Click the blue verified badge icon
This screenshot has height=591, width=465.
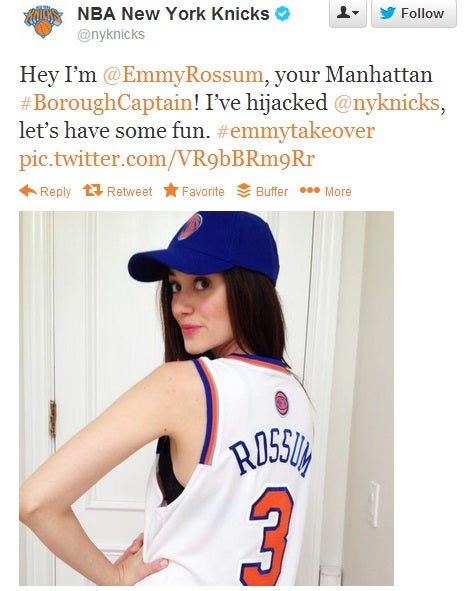click(283, 14)
